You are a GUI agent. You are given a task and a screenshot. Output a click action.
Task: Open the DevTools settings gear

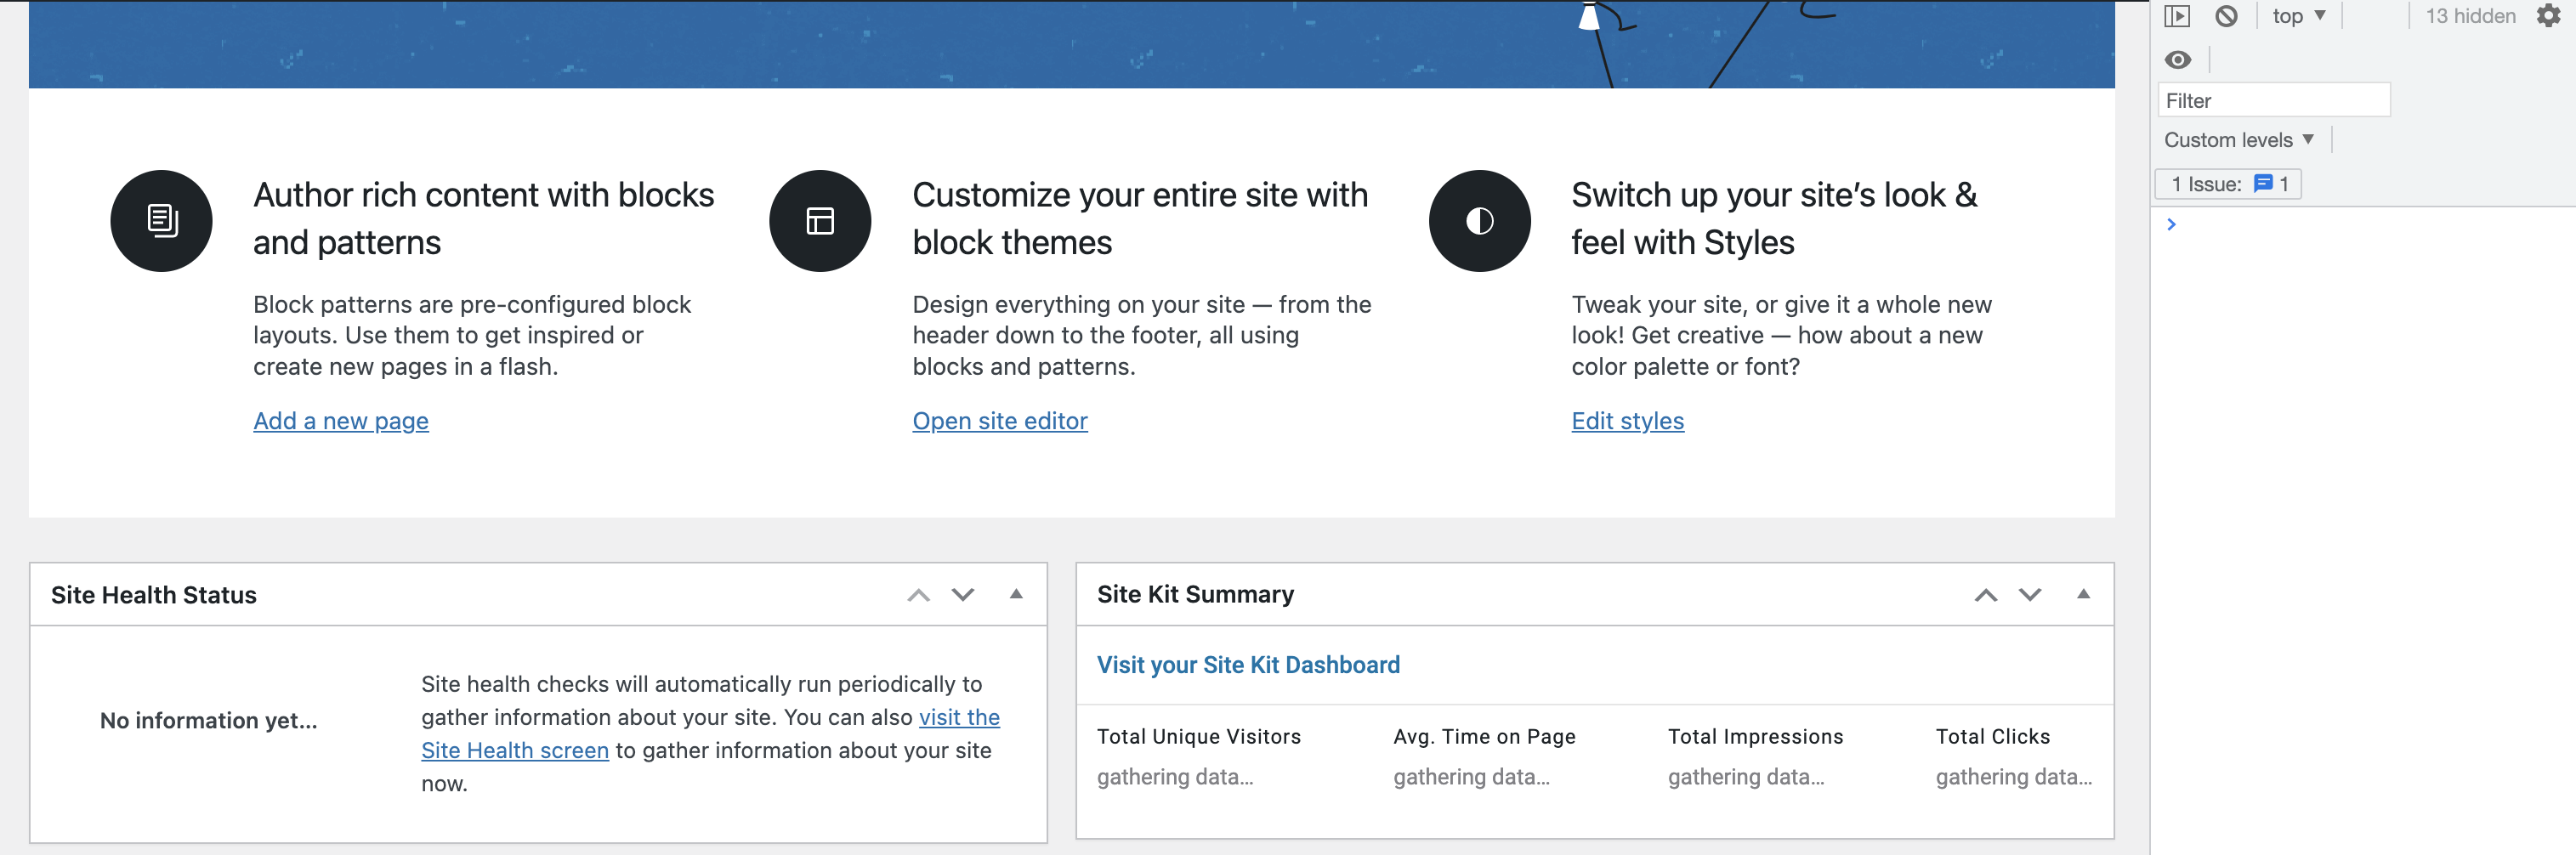point(2547,16)
